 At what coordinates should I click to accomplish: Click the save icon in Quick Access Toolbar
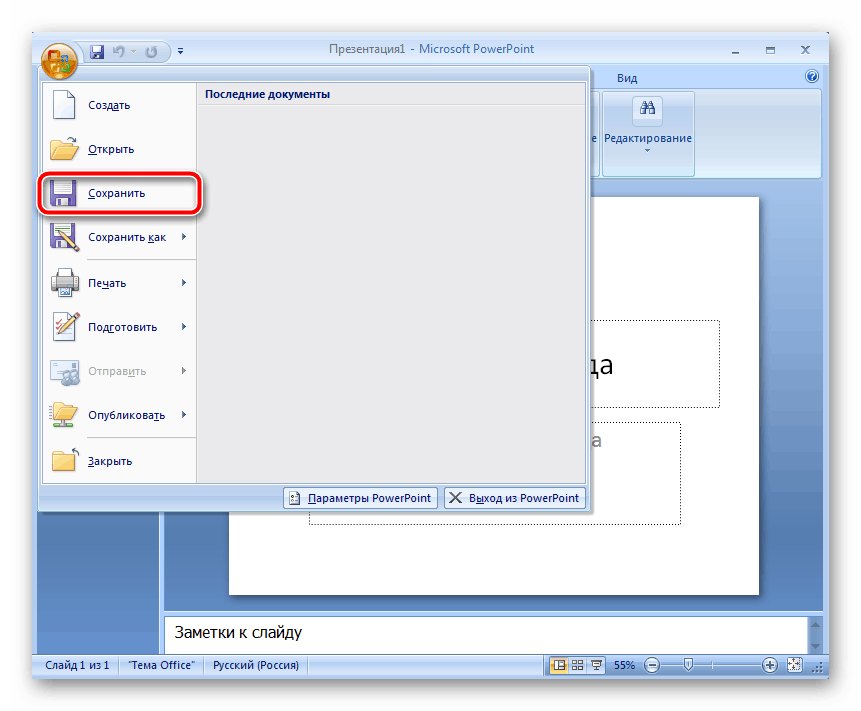click(98, 50)
